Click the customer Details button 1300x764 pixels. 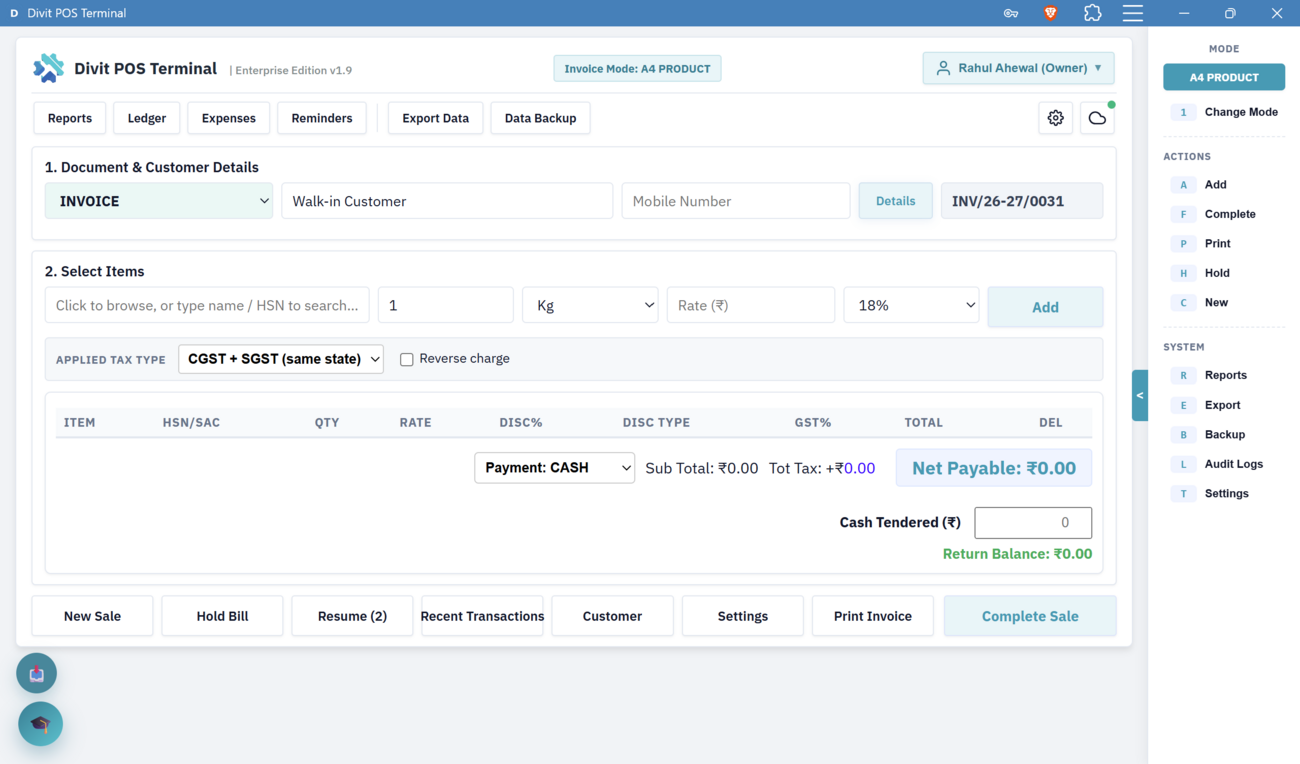895,201
